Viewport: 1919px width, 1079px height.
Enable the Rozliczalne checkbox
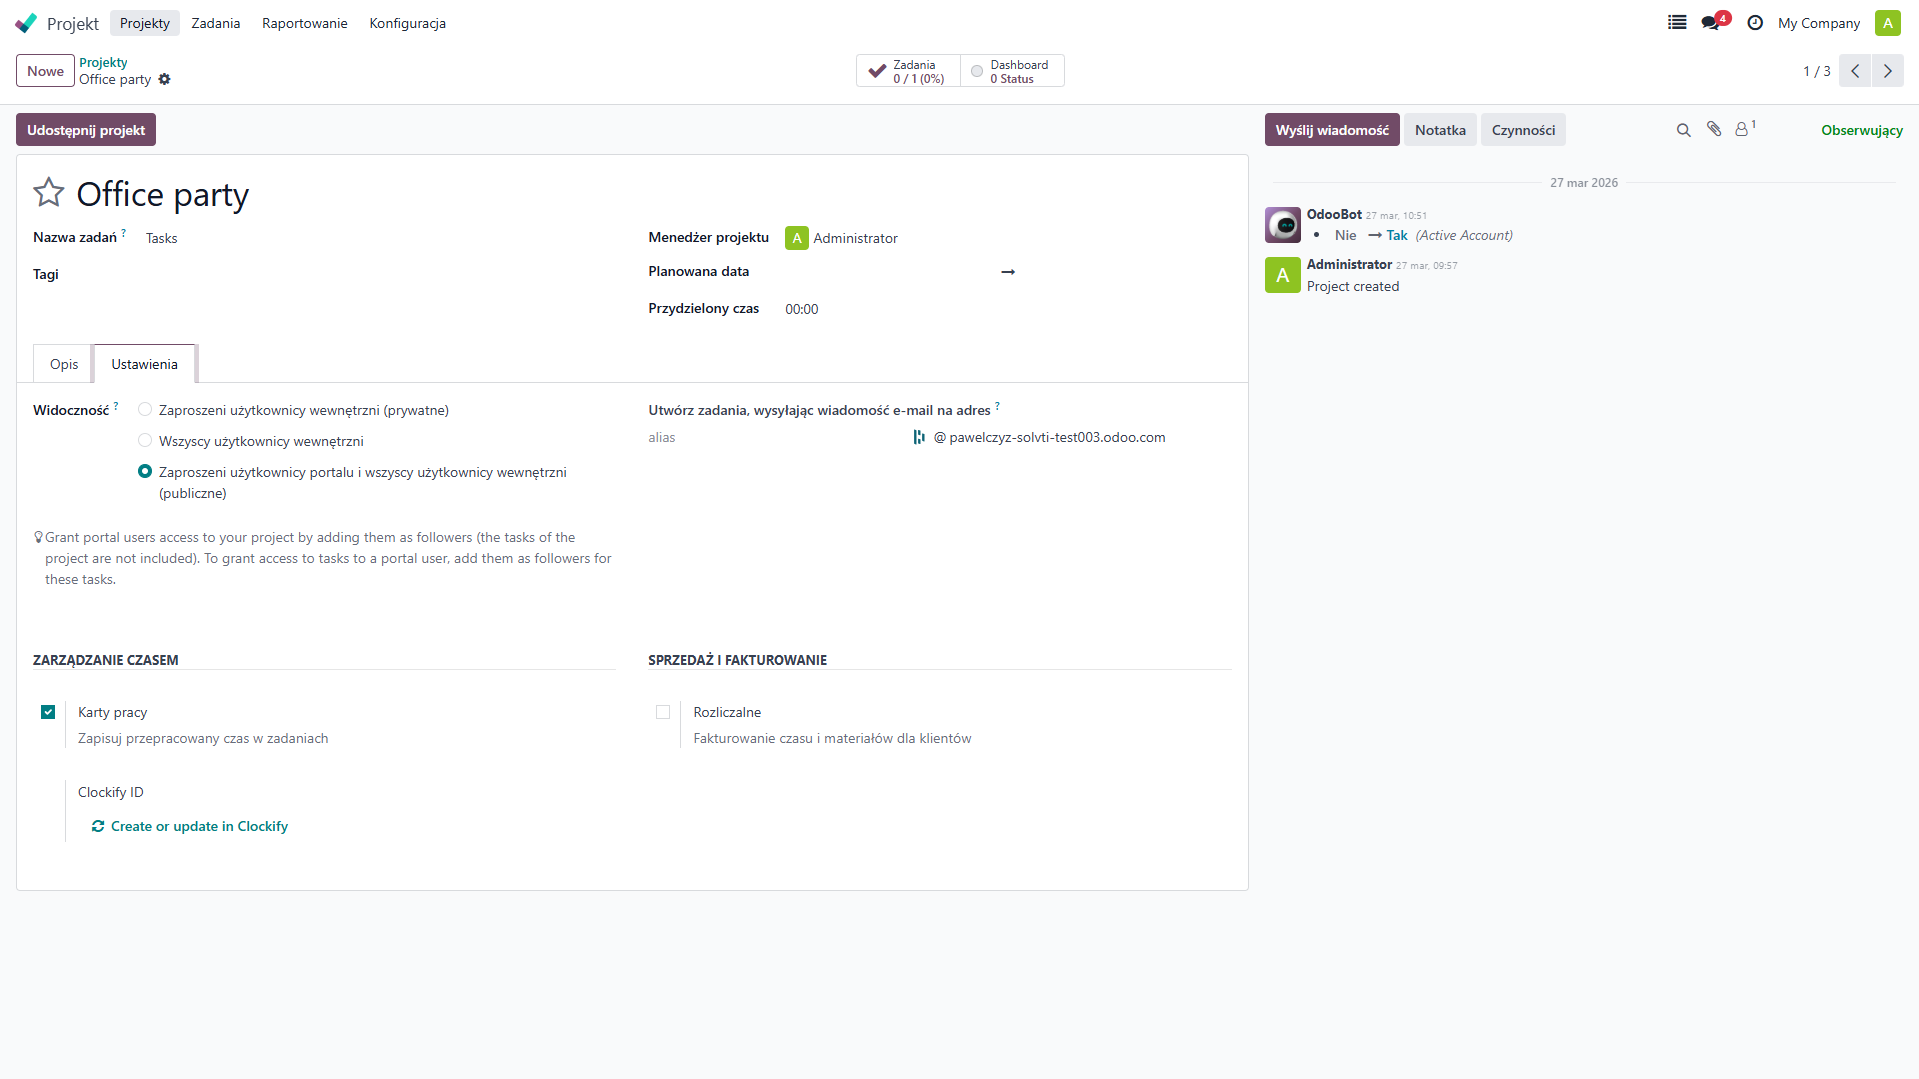click(663, 712)
